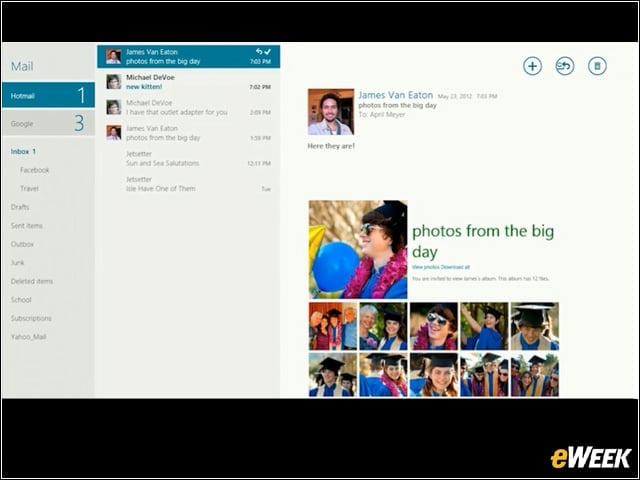The image size is (640, 480).
Task: Select avatar of Michael DeVoe new kitten email
Action: click(114, 82)
